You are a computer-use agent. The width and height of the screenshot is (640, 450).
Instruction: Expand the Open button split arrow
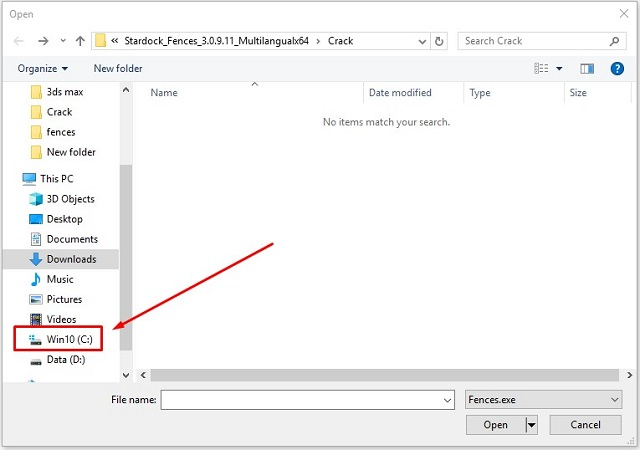tap(531, 425)
